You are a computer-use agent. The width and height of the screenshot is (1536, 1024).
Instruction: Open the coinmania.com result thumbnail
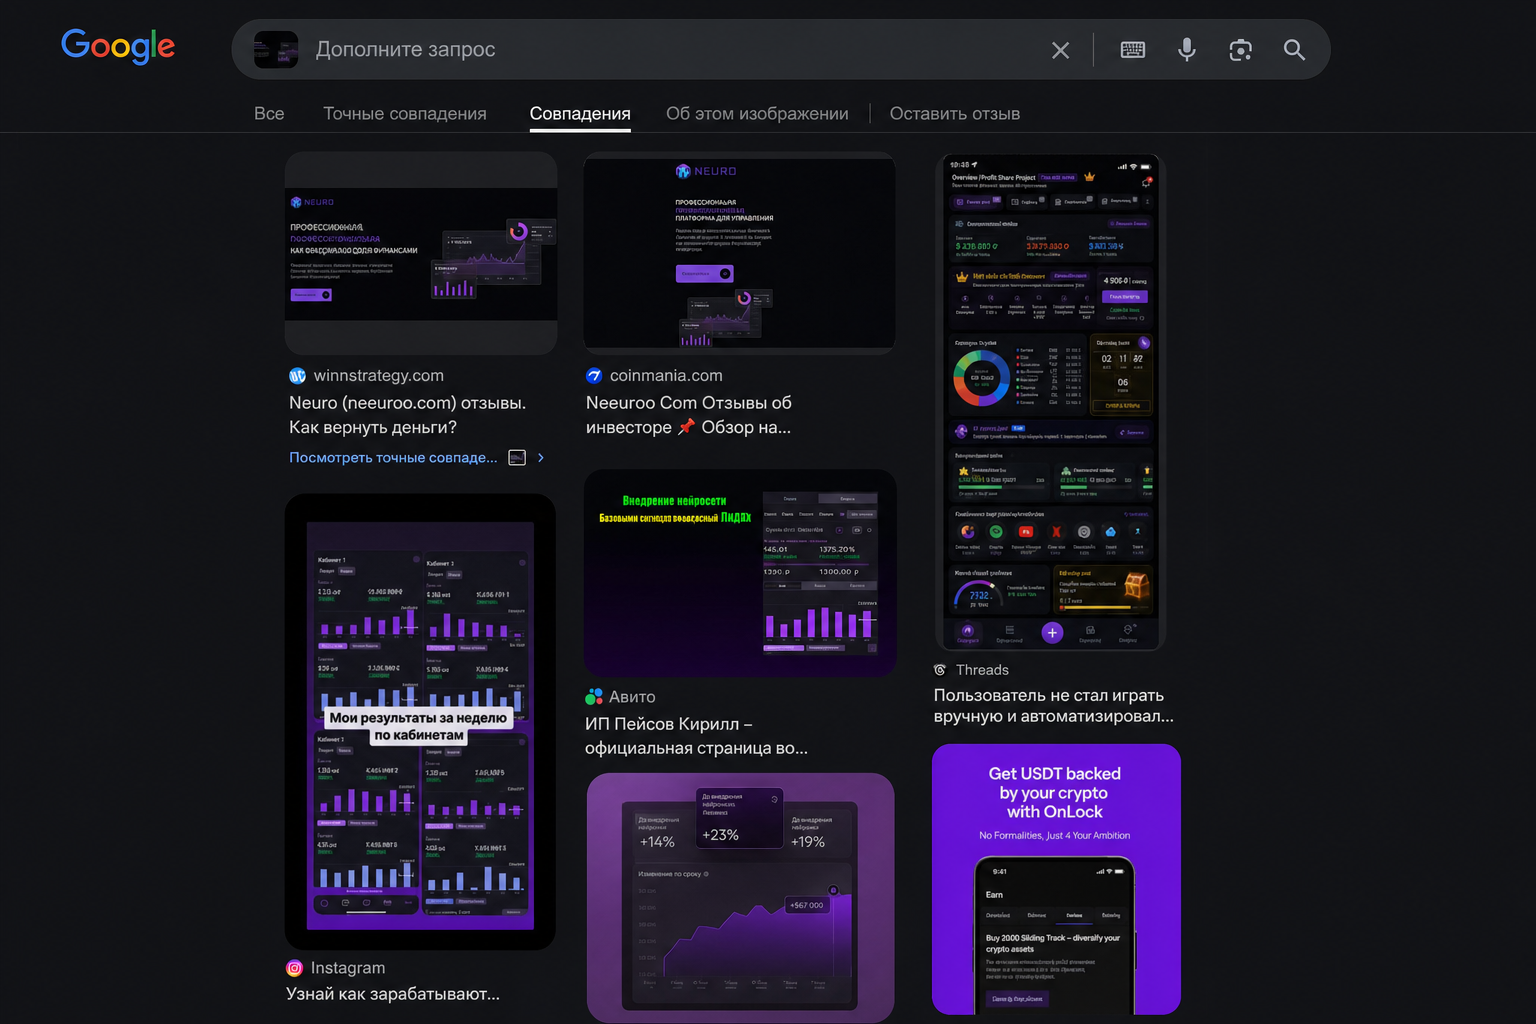[739, 253]
